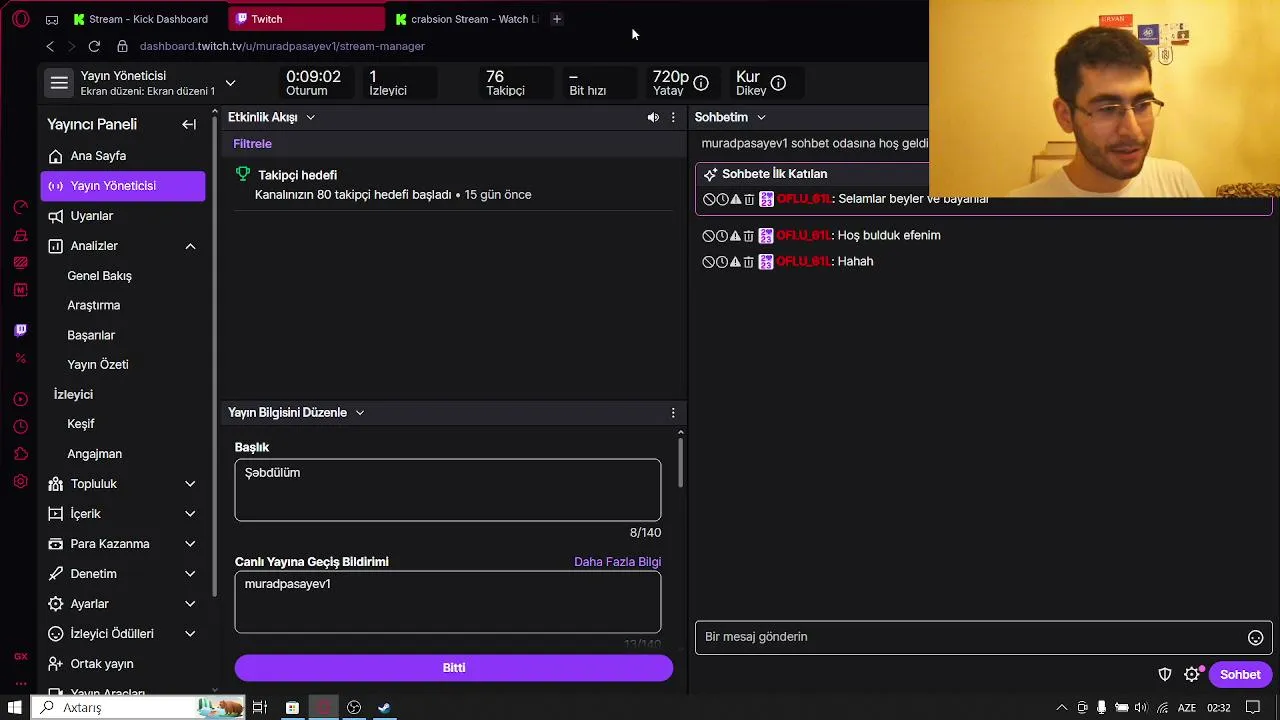1280x720 pixels.
Task: Open the Etkinlik Akışı panel dropdown
Action: (x=310, y=118)
